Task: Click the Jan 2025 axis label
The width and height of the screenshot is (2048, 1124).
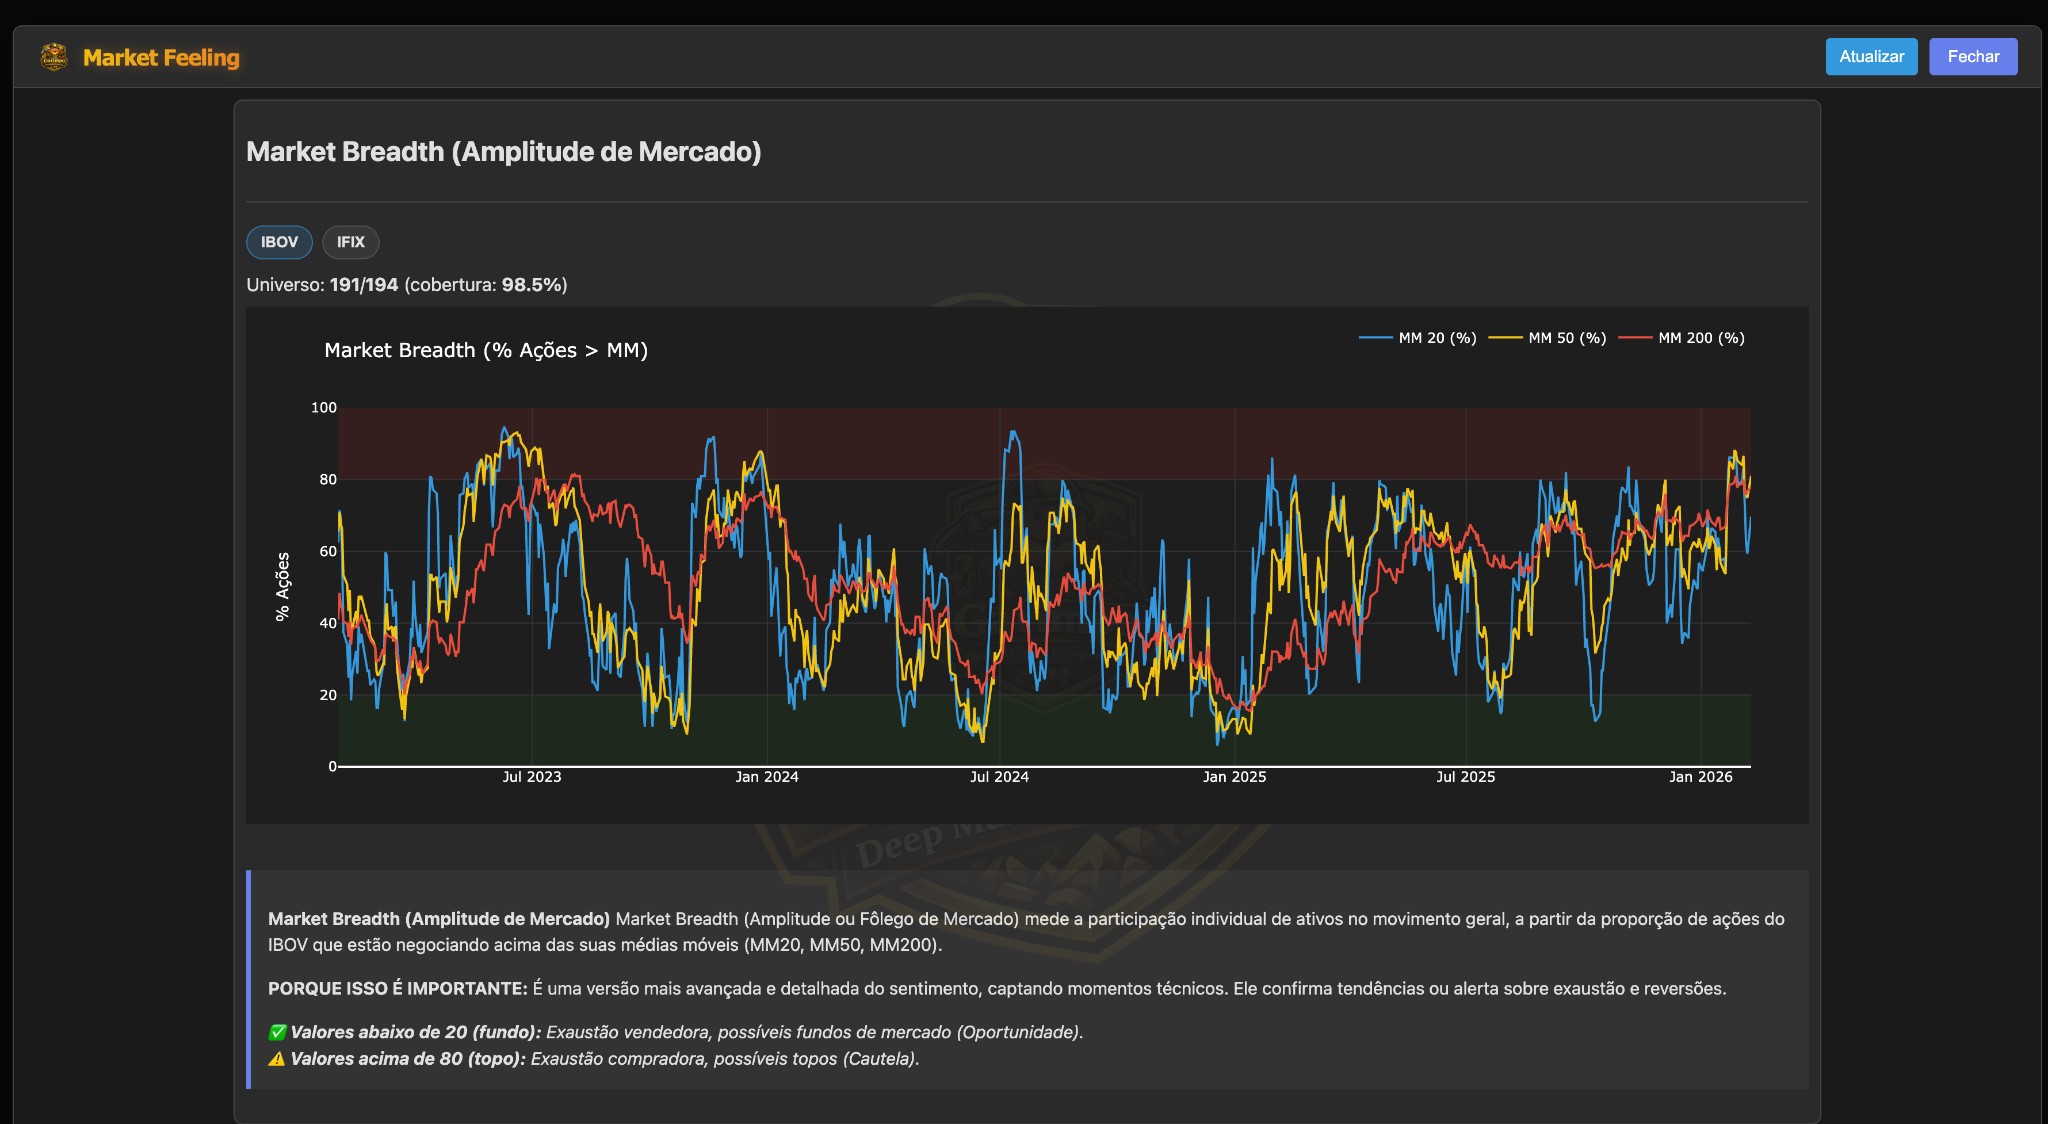Action: click(1237, 776)
